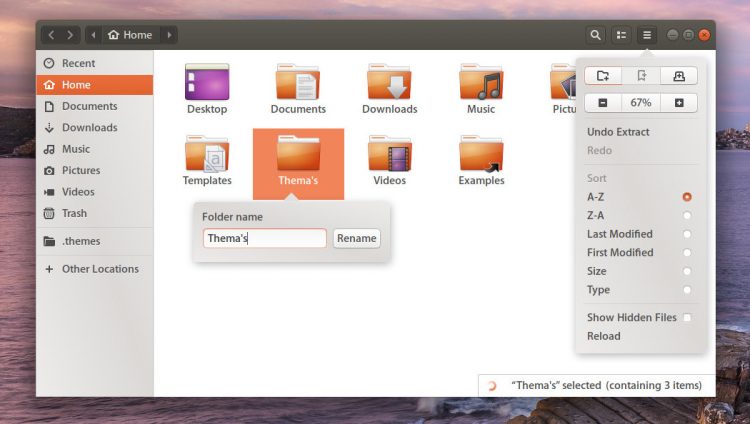Click the status bar selection text
This screenshot has height=424, width=750.
[606, 385]
